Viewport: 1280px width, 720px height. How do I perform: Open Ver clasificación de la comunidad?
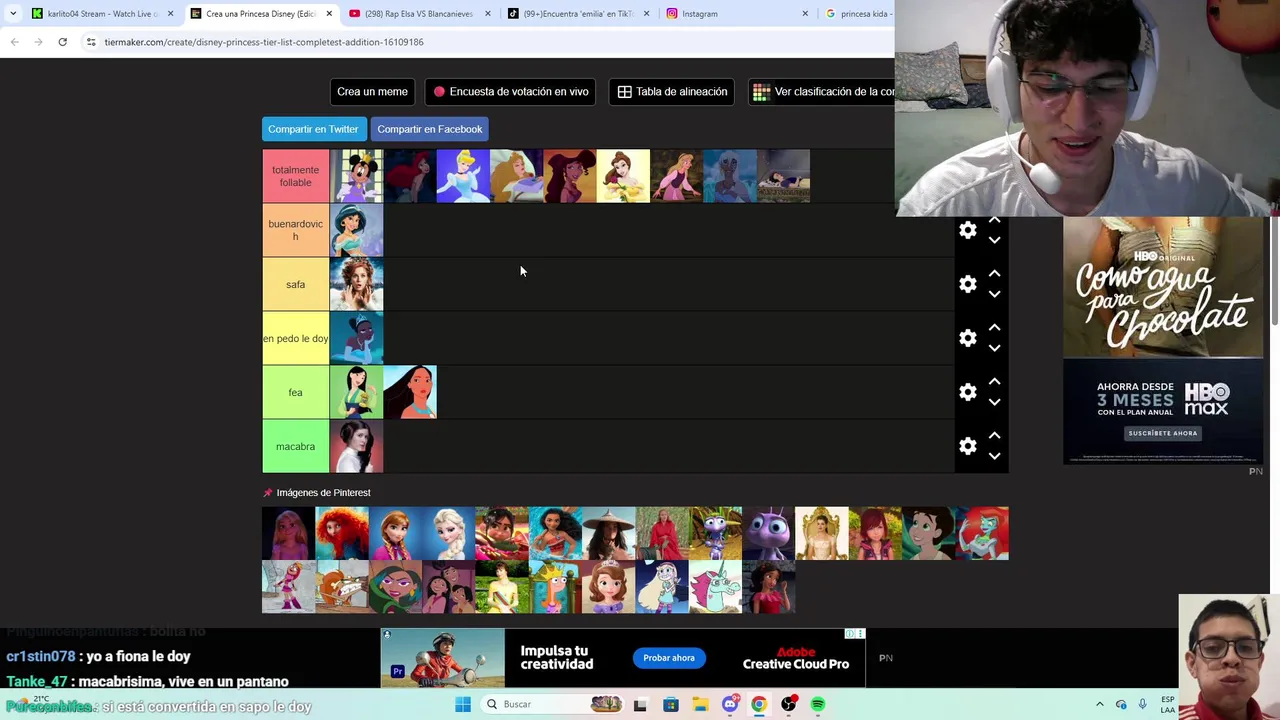click(x=822, y=91)
